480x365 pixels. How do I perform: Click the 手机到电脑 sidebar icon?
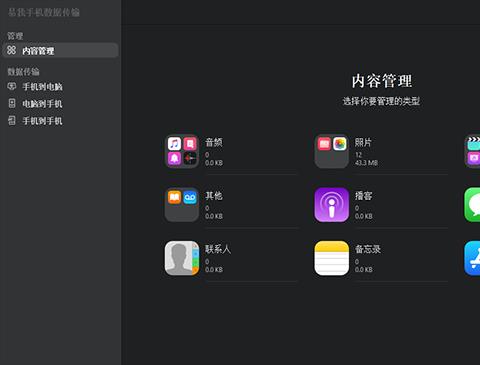pyautogui.click(x=12, y=86)
